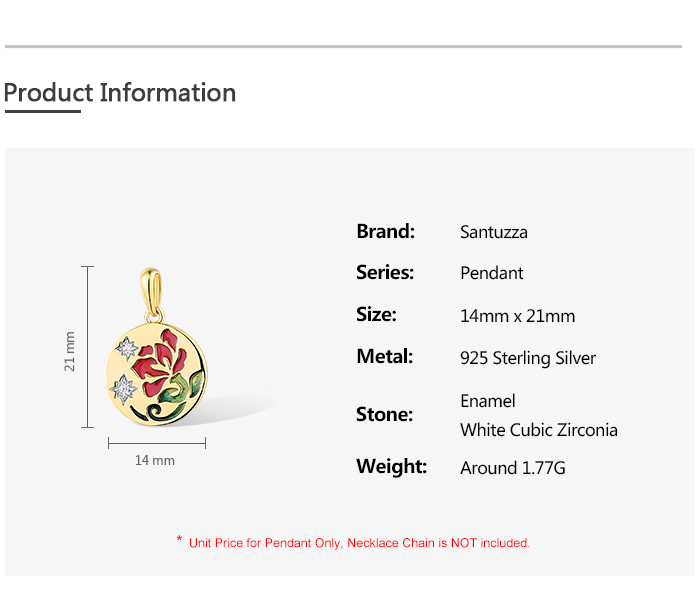Select the Brand label
700x615 pixels.
[x=385, y=231]
